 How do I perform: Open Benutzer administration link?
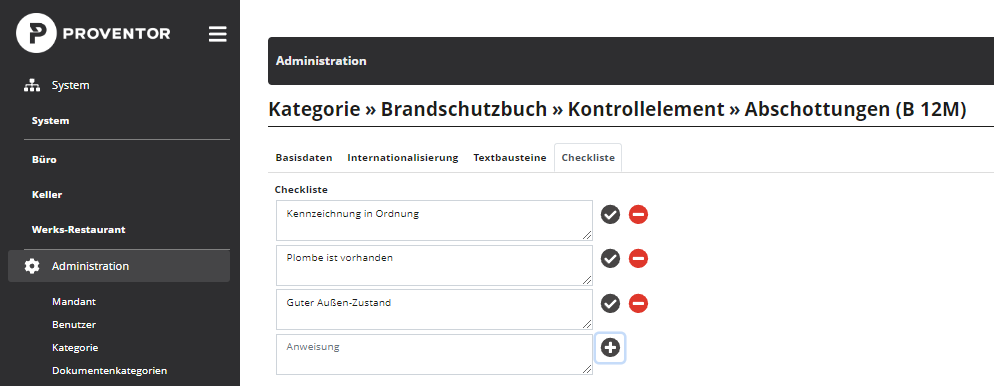coord(74,325)
